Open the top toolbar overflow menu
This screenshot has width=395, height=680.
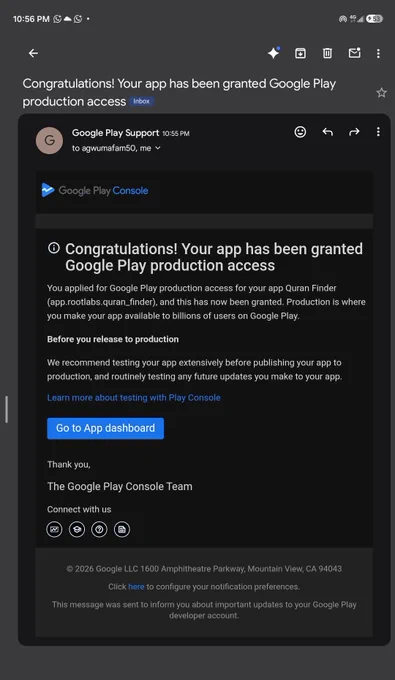click(x=379, y=53)
